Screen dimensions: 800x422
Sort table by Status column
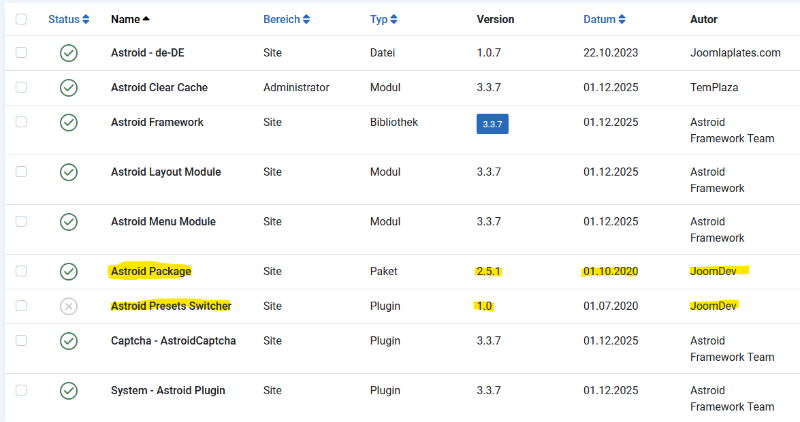point(68,19)
